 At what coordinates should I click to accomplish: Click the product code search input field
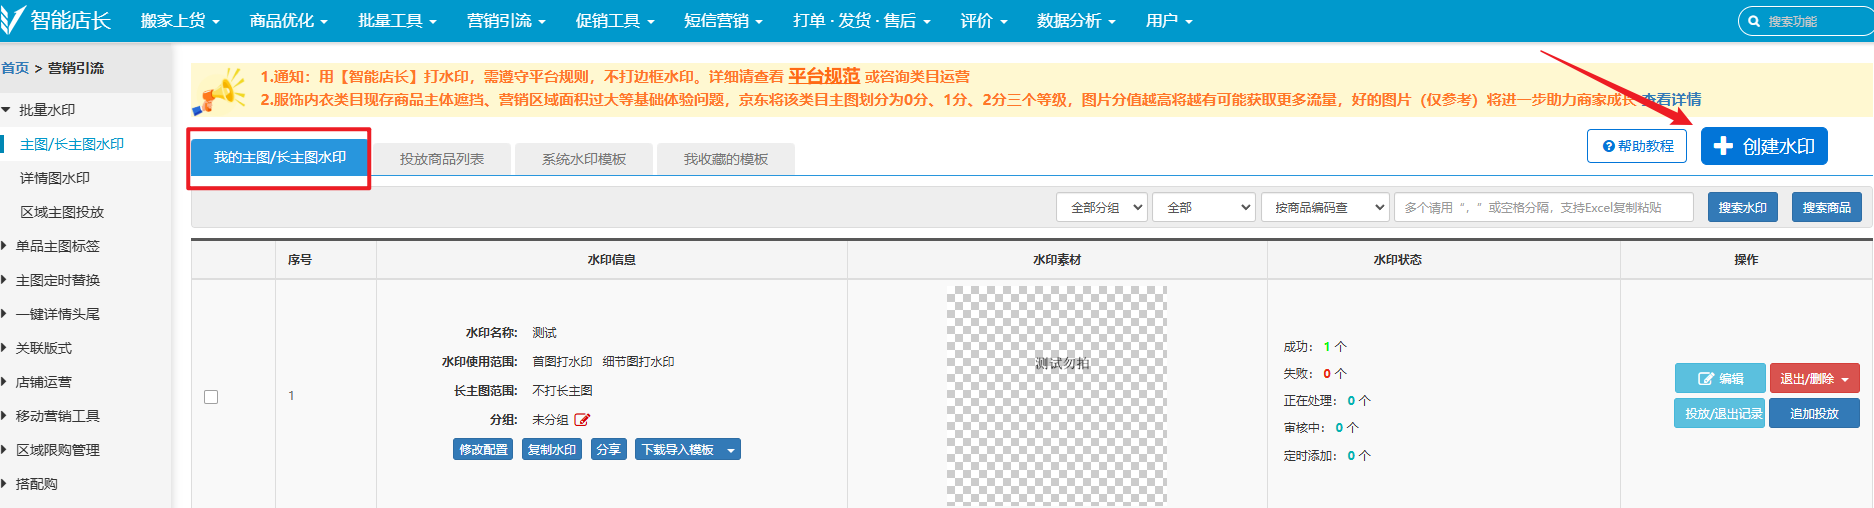pos(1543,207)
